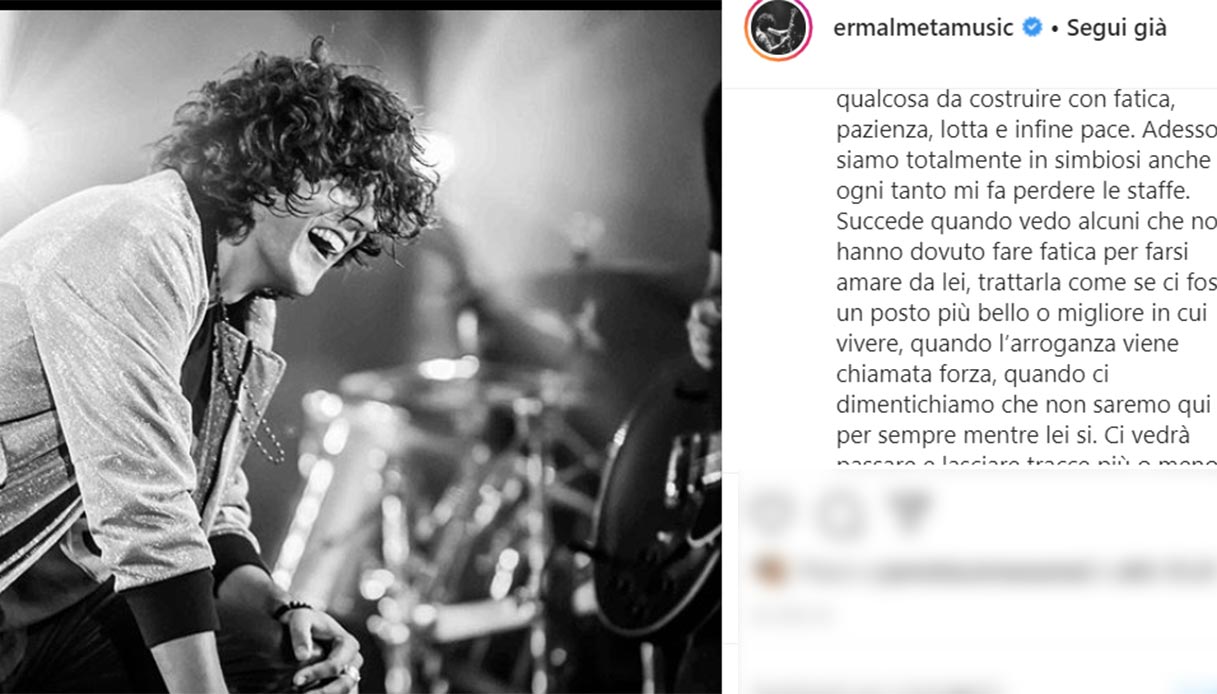Screen dimensions: 1217x694
Task: Open comments via the blurred bubble icon
Action: (839, 514)
